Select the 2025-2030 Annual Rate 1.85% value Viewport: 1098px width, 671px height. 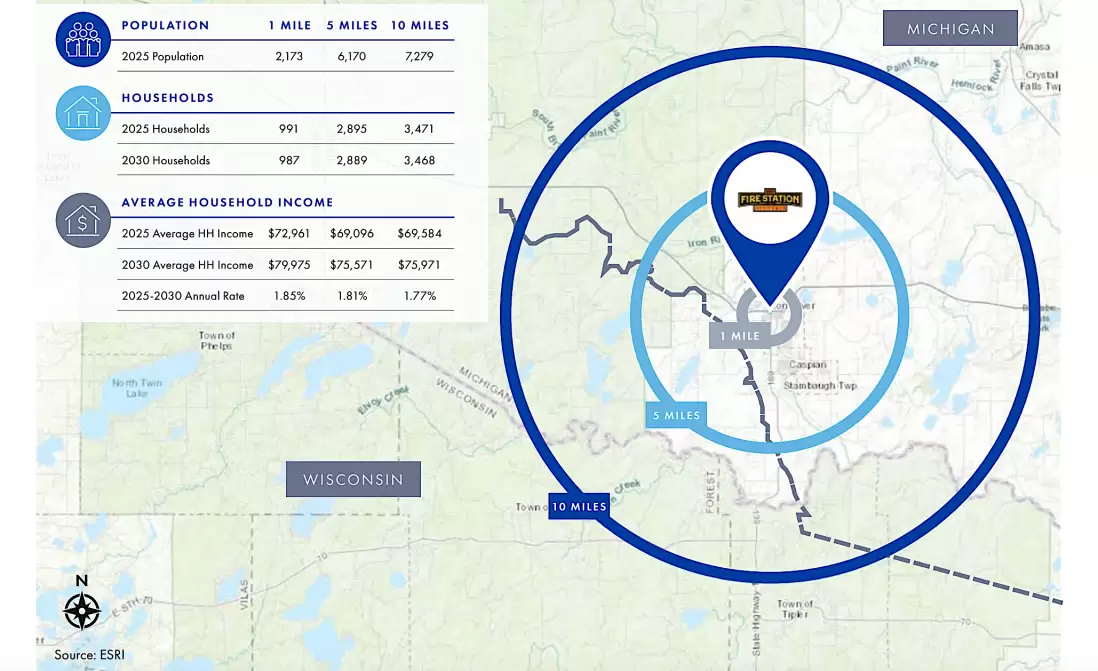pos(287,296)
